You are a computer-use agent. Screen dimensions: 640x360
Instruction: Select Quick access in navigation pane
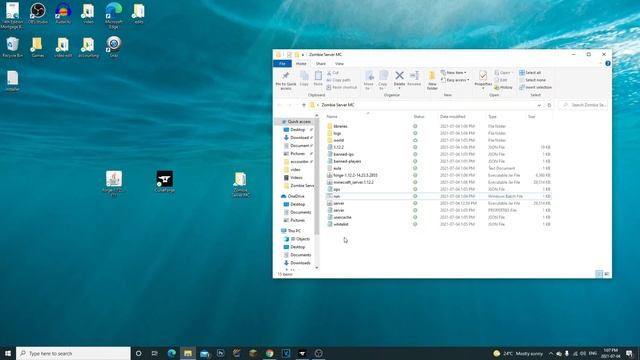pyautogui.click(x=296, y=122)
